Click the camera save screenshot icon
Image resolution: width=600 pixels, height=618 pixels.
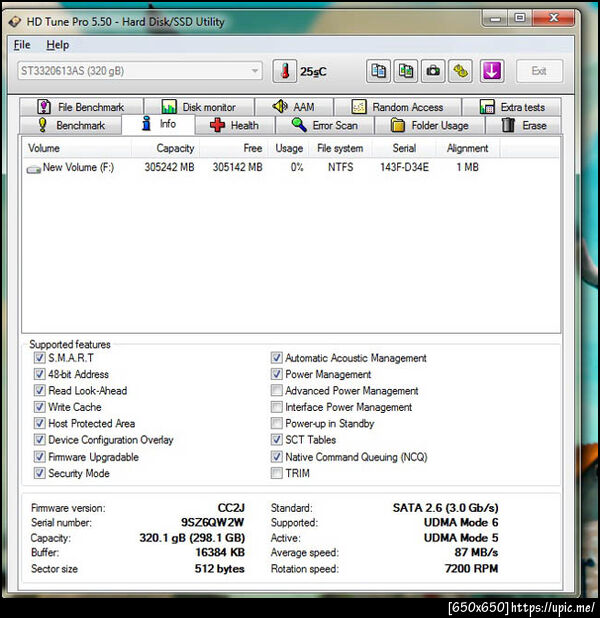click(433, 71)
